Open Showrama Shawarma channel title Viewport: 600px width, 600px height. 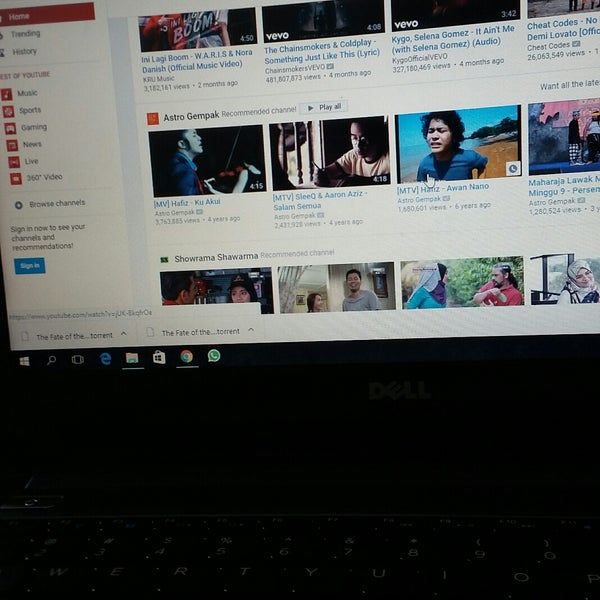coord(216,258)
